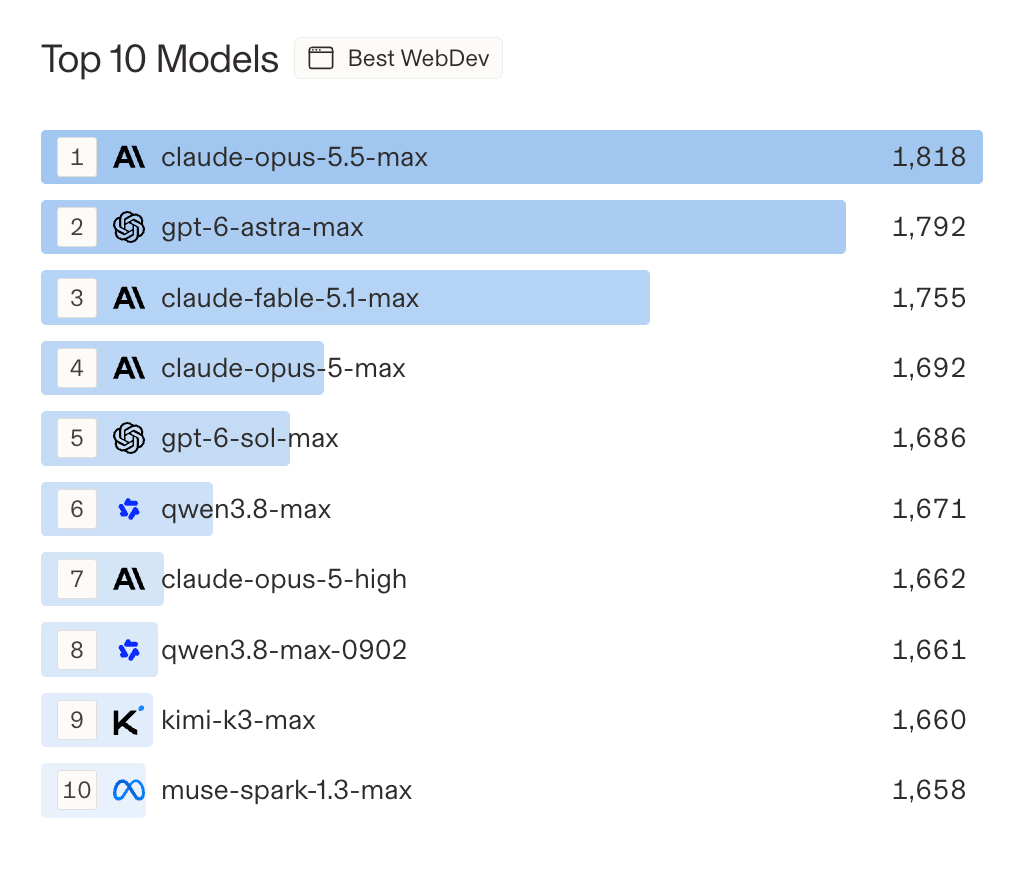Screen dimensions: 1028x874
Task: Click the 1,755 score bar for claude-fable-5.1-max
Action: [x=346, y=298]
